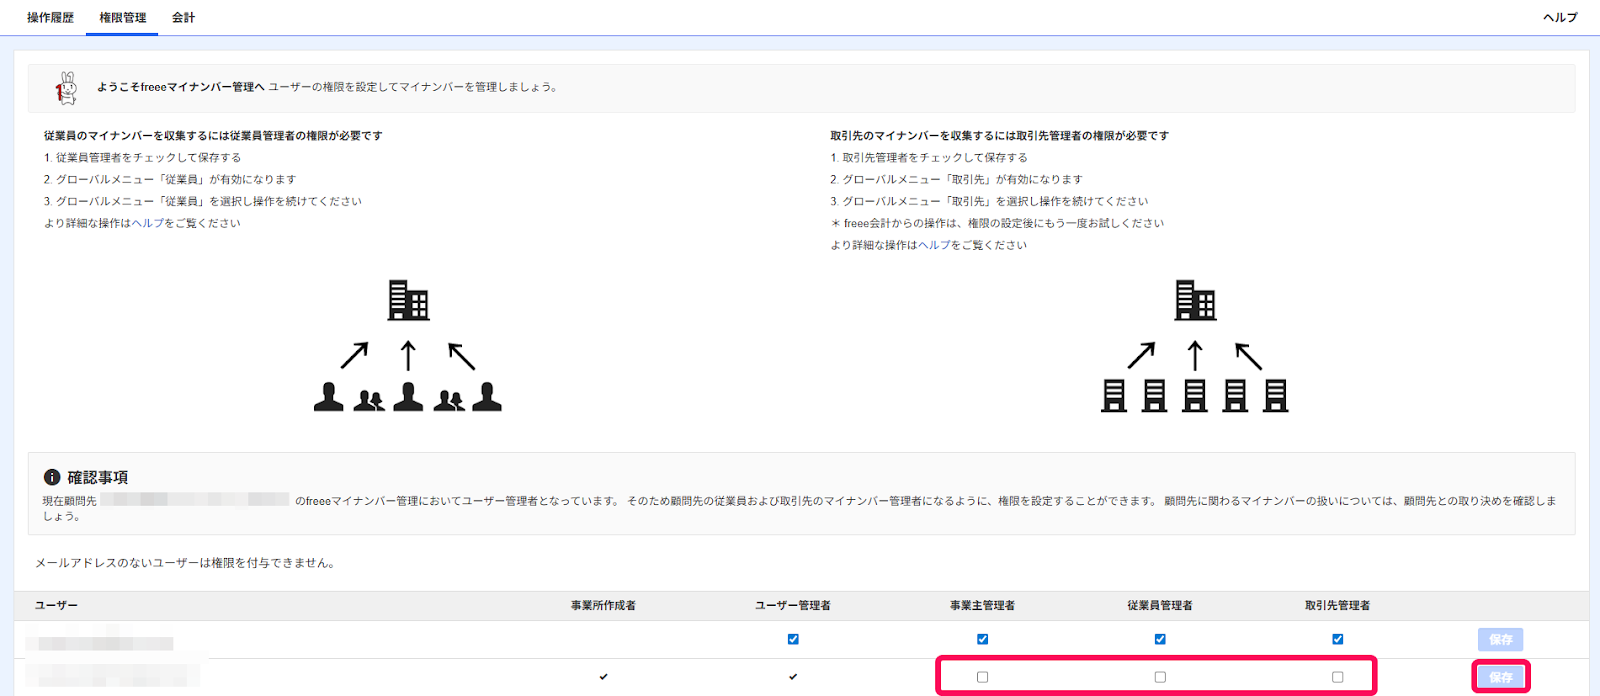Open ヘルプ link in 取引先 instructions
Image resolution: width=1600 pixels, height=696 pixels.
(x=934, y=245)
